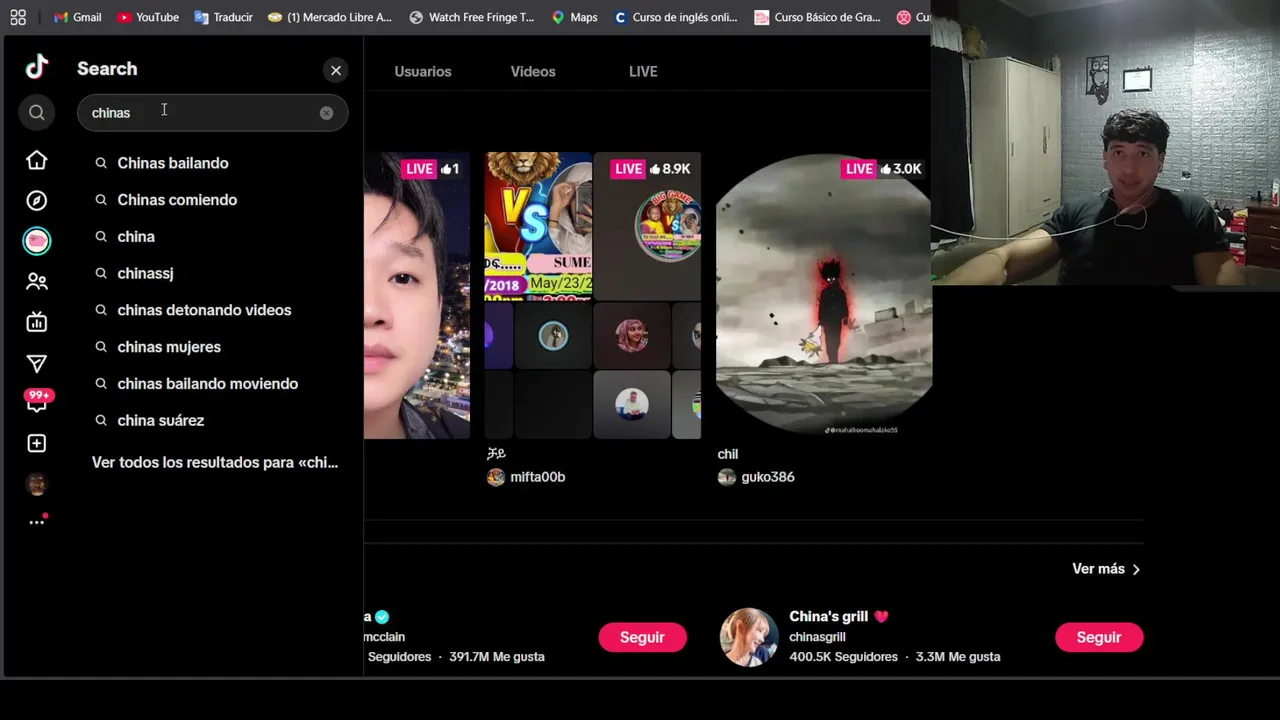
Task: Click the TikTok logo icon
Action: click(x=37, y=67)
